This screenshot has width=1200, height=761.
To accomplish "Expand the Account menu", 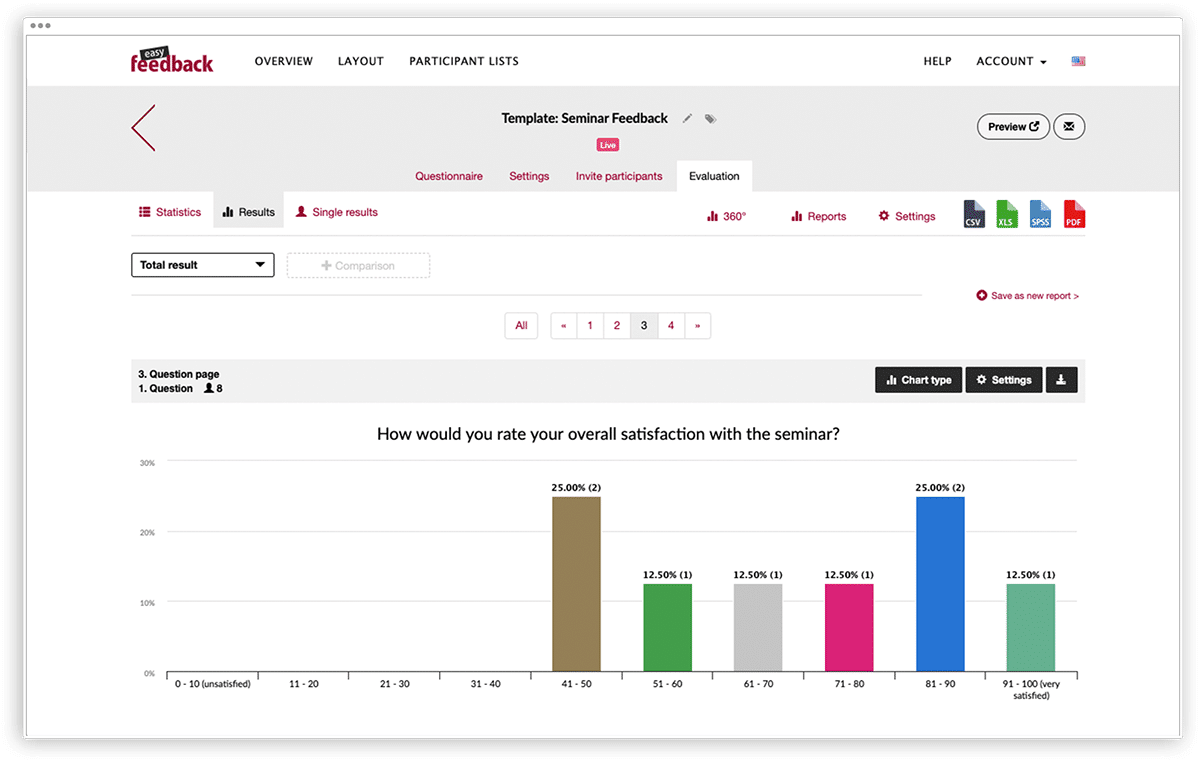I will (x=1011, y=61).
